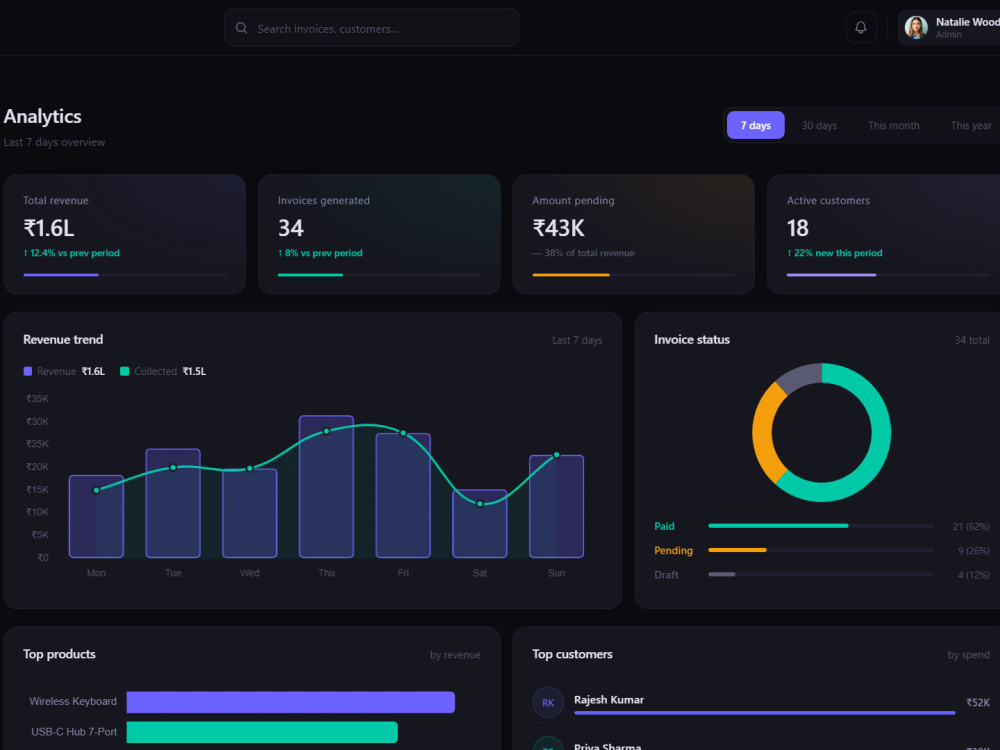Click the 'Last 7 days' chart label
Image resolution: width=1000 pixels, height=750 pixels.
pos(577,340)
